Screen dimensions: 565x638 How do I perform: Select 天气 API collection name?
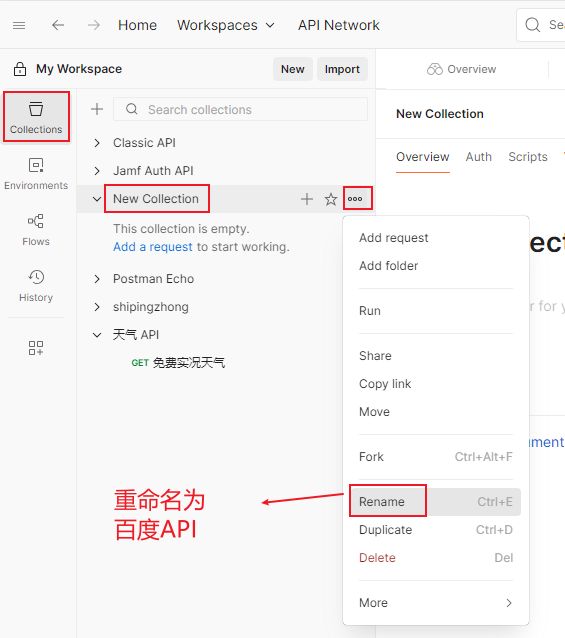136,335
